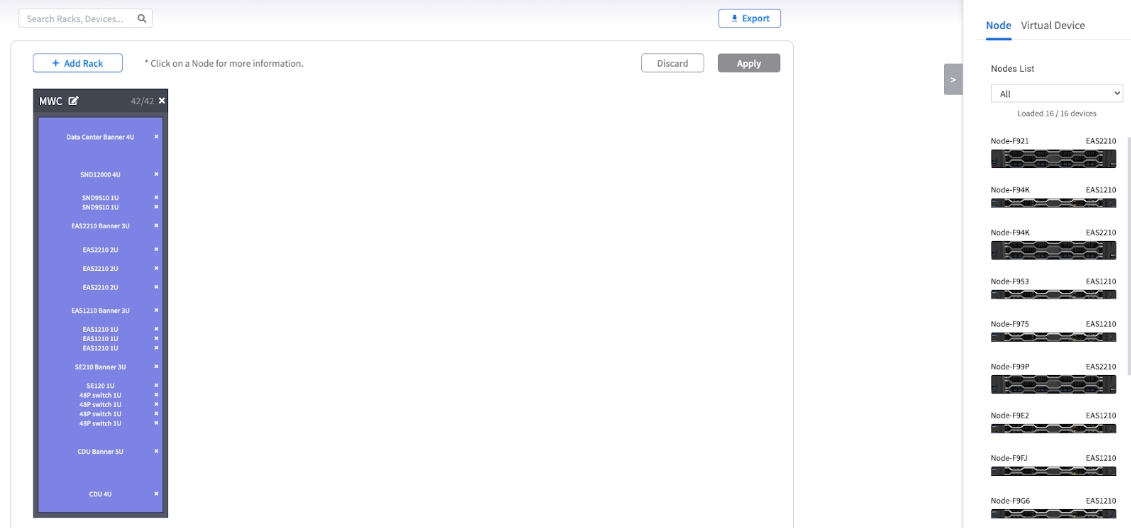
Task: Open the Nodes List filter dropdown
Action: tap(1056, 94)
